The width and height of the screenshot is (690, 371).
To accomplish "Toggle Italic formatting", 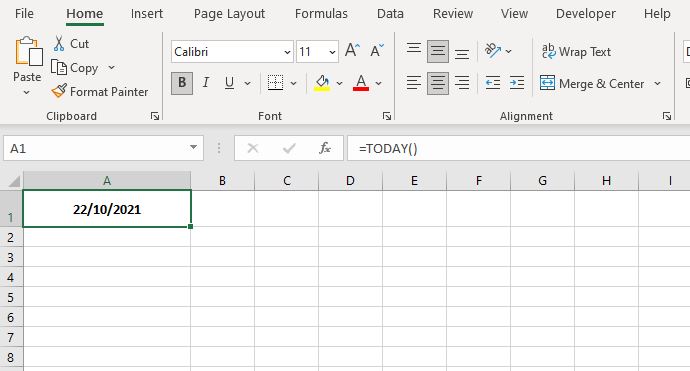I will coord(206,83).
